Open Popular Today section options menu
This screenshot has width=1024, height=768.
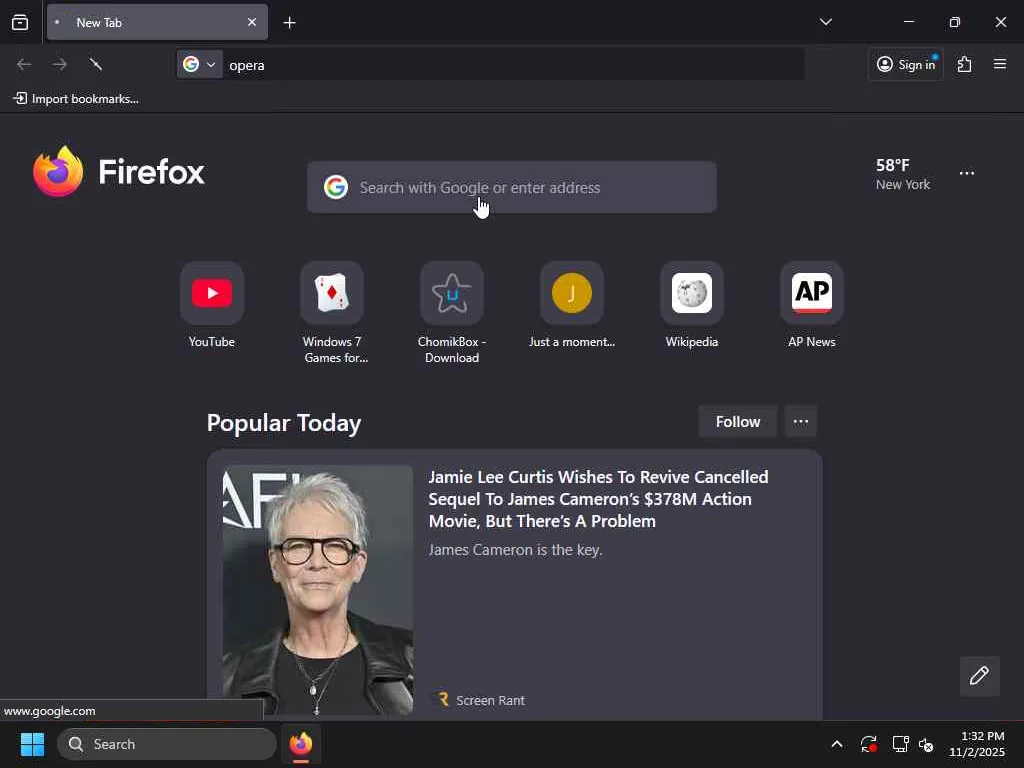[x=801, y=422]
